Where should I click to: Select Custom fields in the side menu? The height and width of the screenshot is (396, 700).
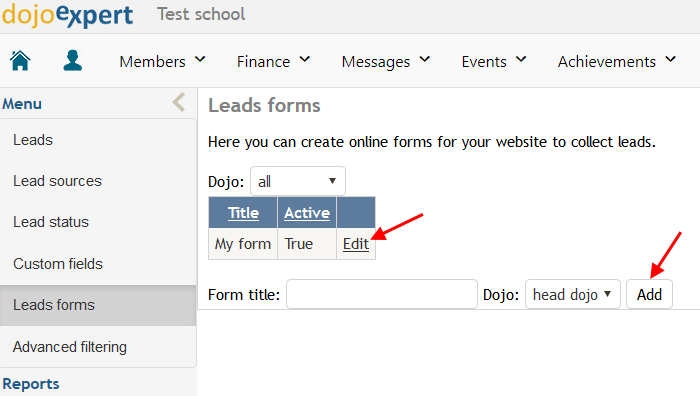coord(98,263)
